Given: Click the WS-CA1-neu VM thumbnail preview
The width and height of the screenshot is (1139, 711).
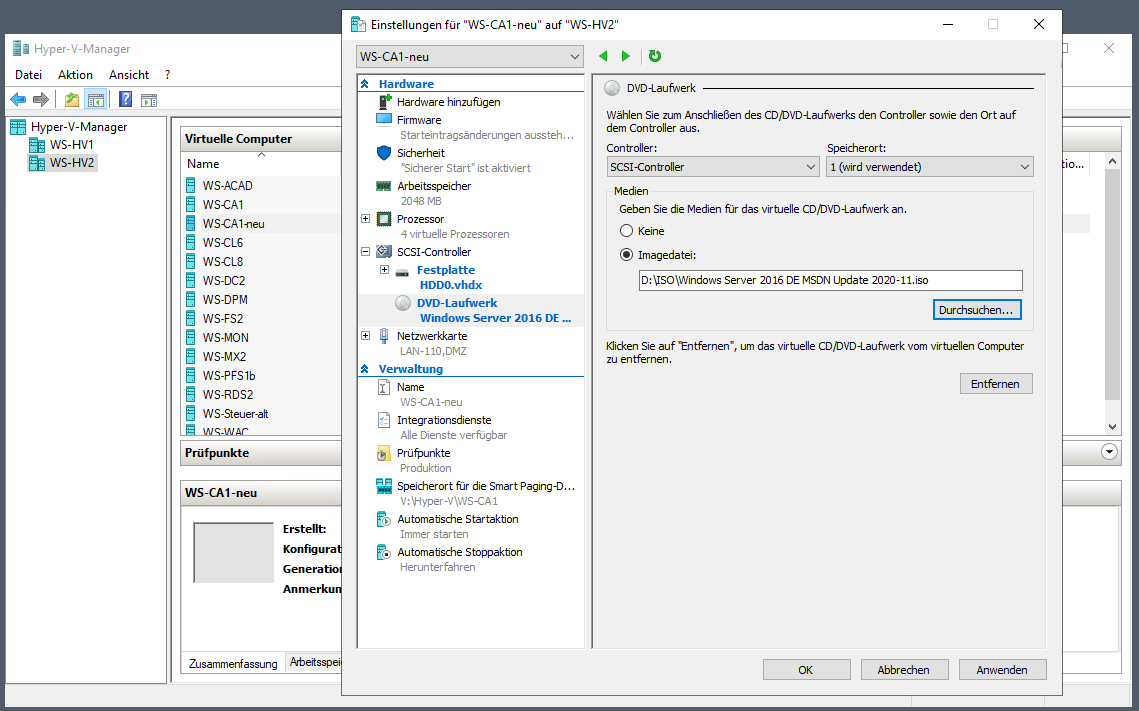Looking at the screenshot, I should coord(233,552).
